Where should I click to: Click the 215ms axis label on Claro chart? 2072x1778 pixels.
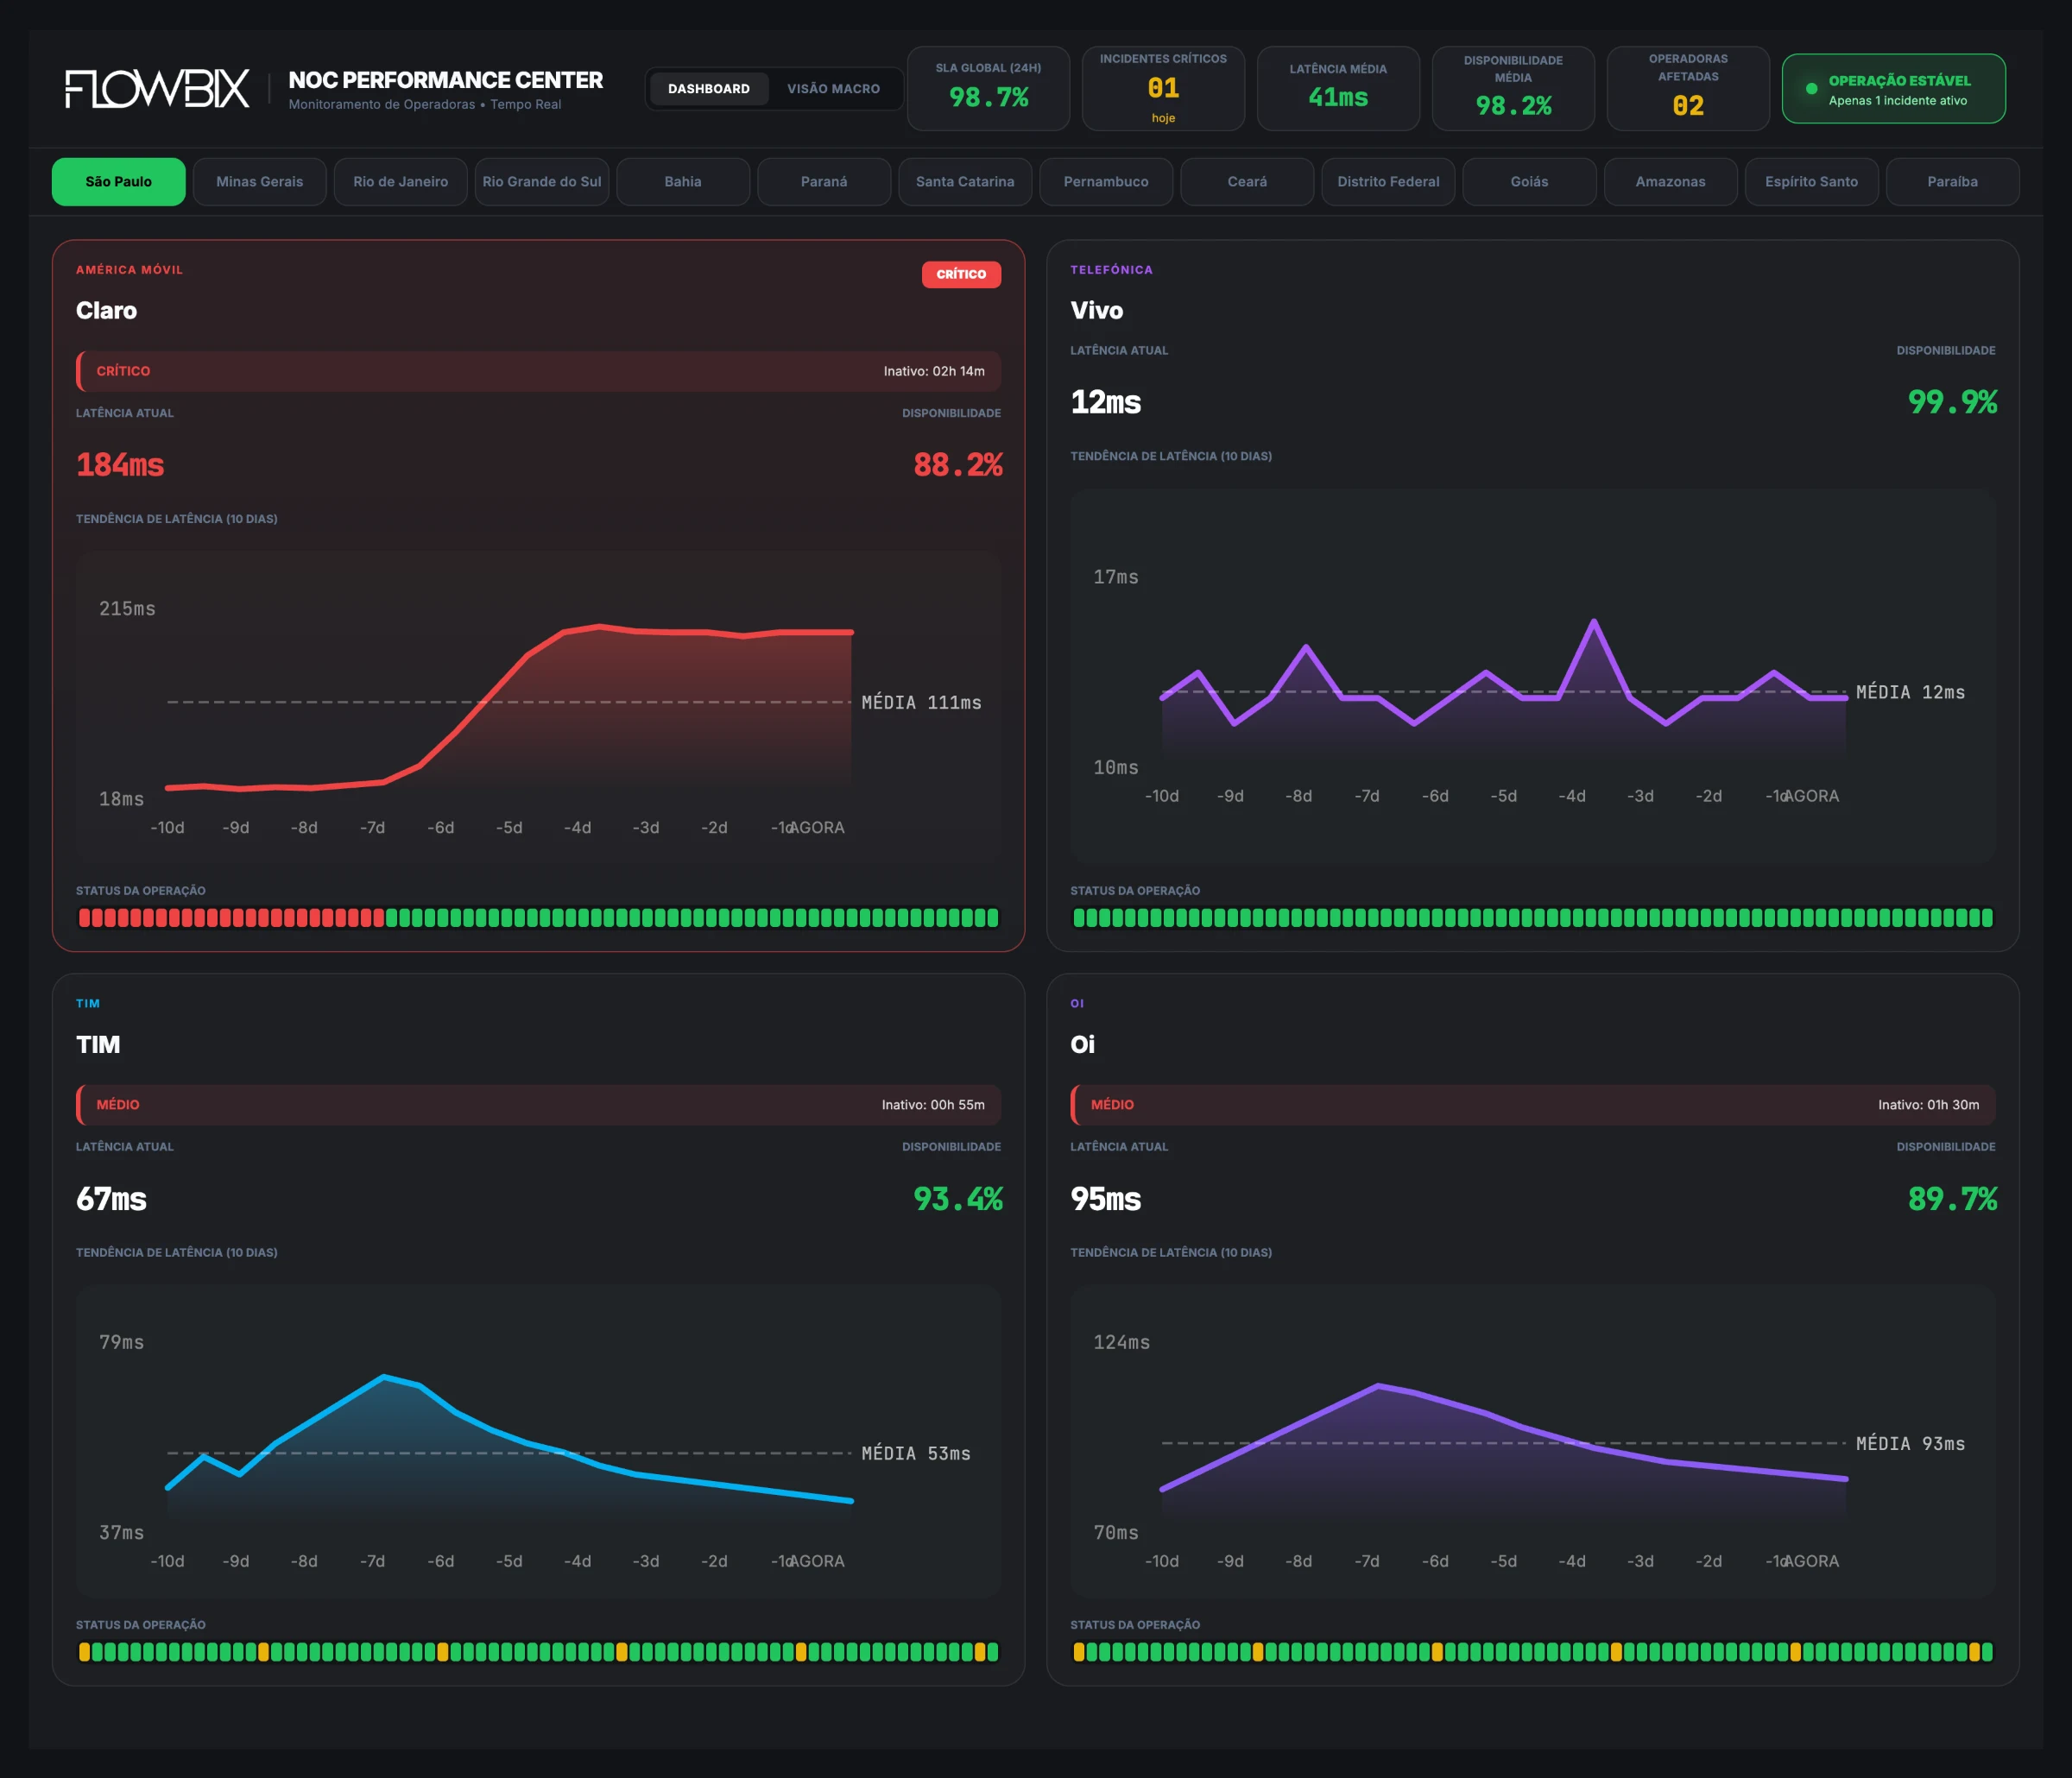pyautogui.click(x=127, y=609)
